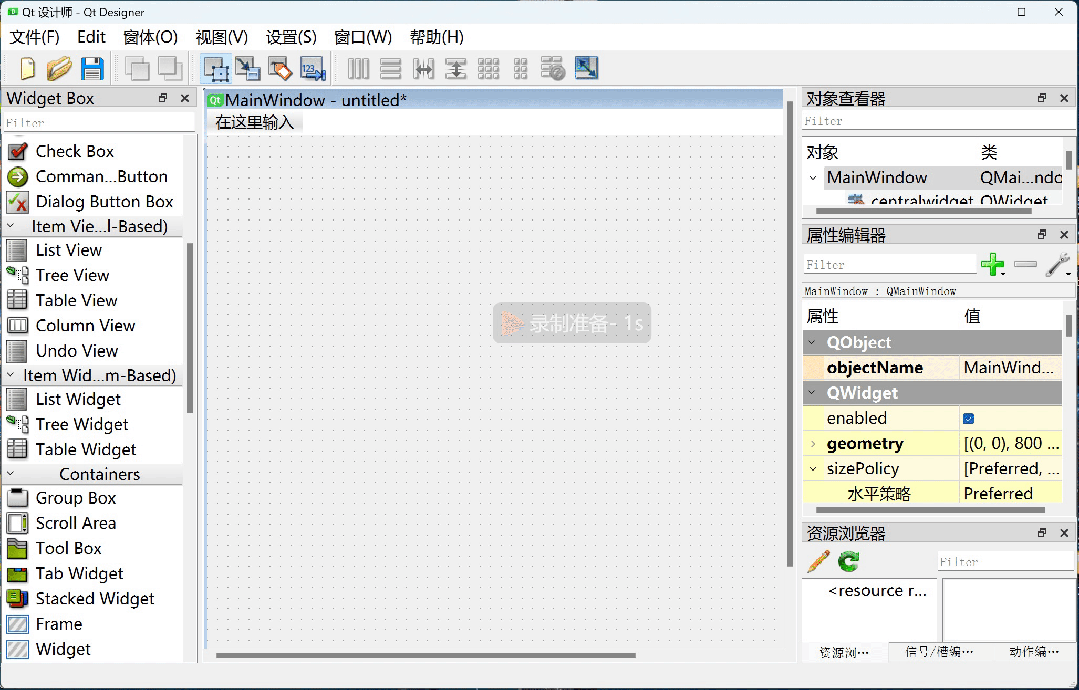This screenshot has width=1079, height=690.
Task: Select Tab Widget in Widget Box
Action: click(79, 573)
